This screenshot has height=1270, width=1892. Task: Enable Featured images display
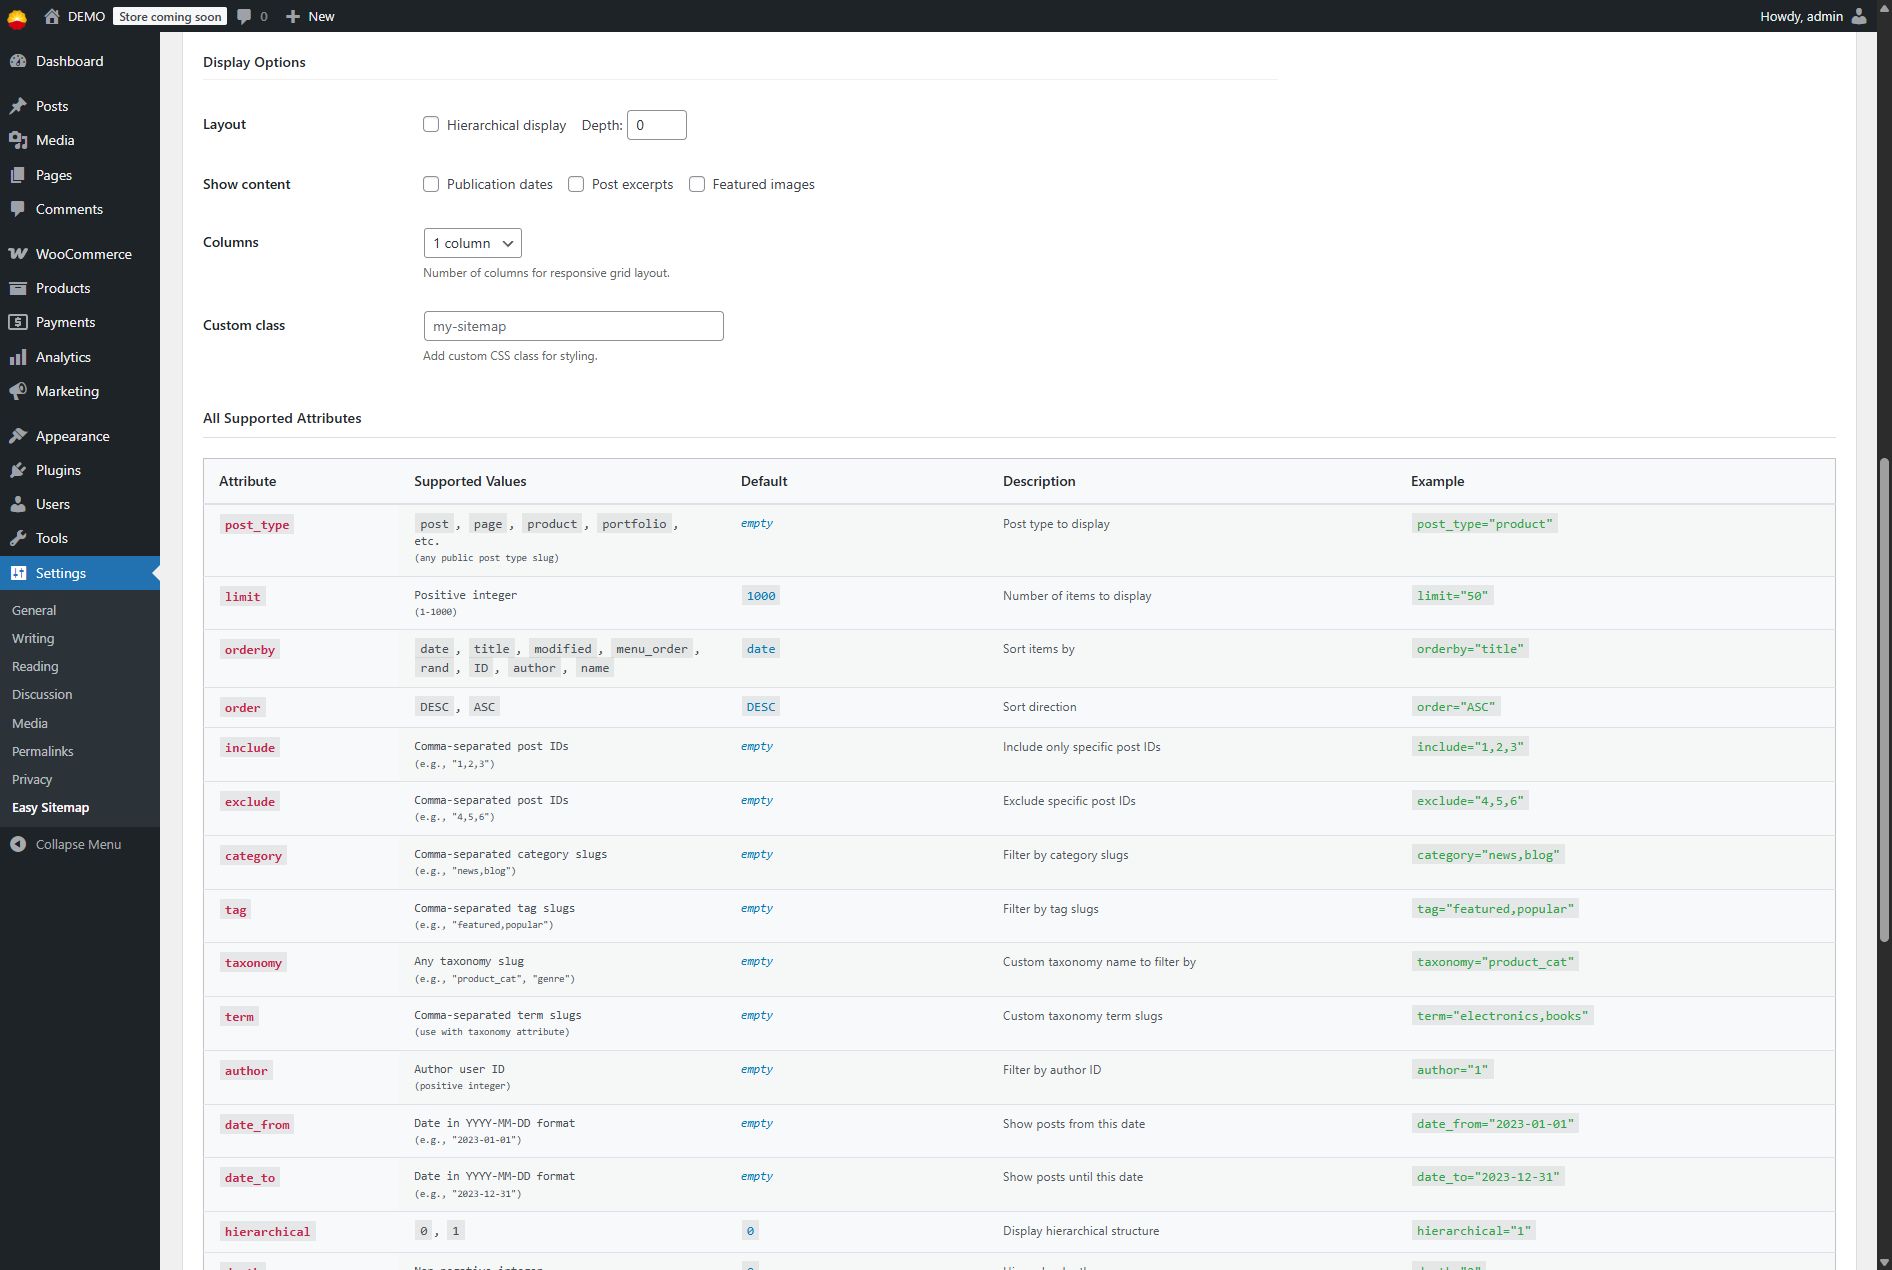click(697, 184)
